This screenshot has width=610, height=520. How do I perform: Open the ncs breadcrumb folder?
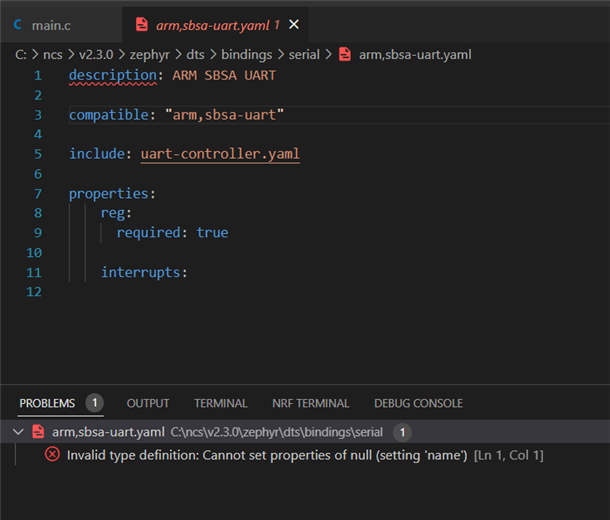point(53,54)
